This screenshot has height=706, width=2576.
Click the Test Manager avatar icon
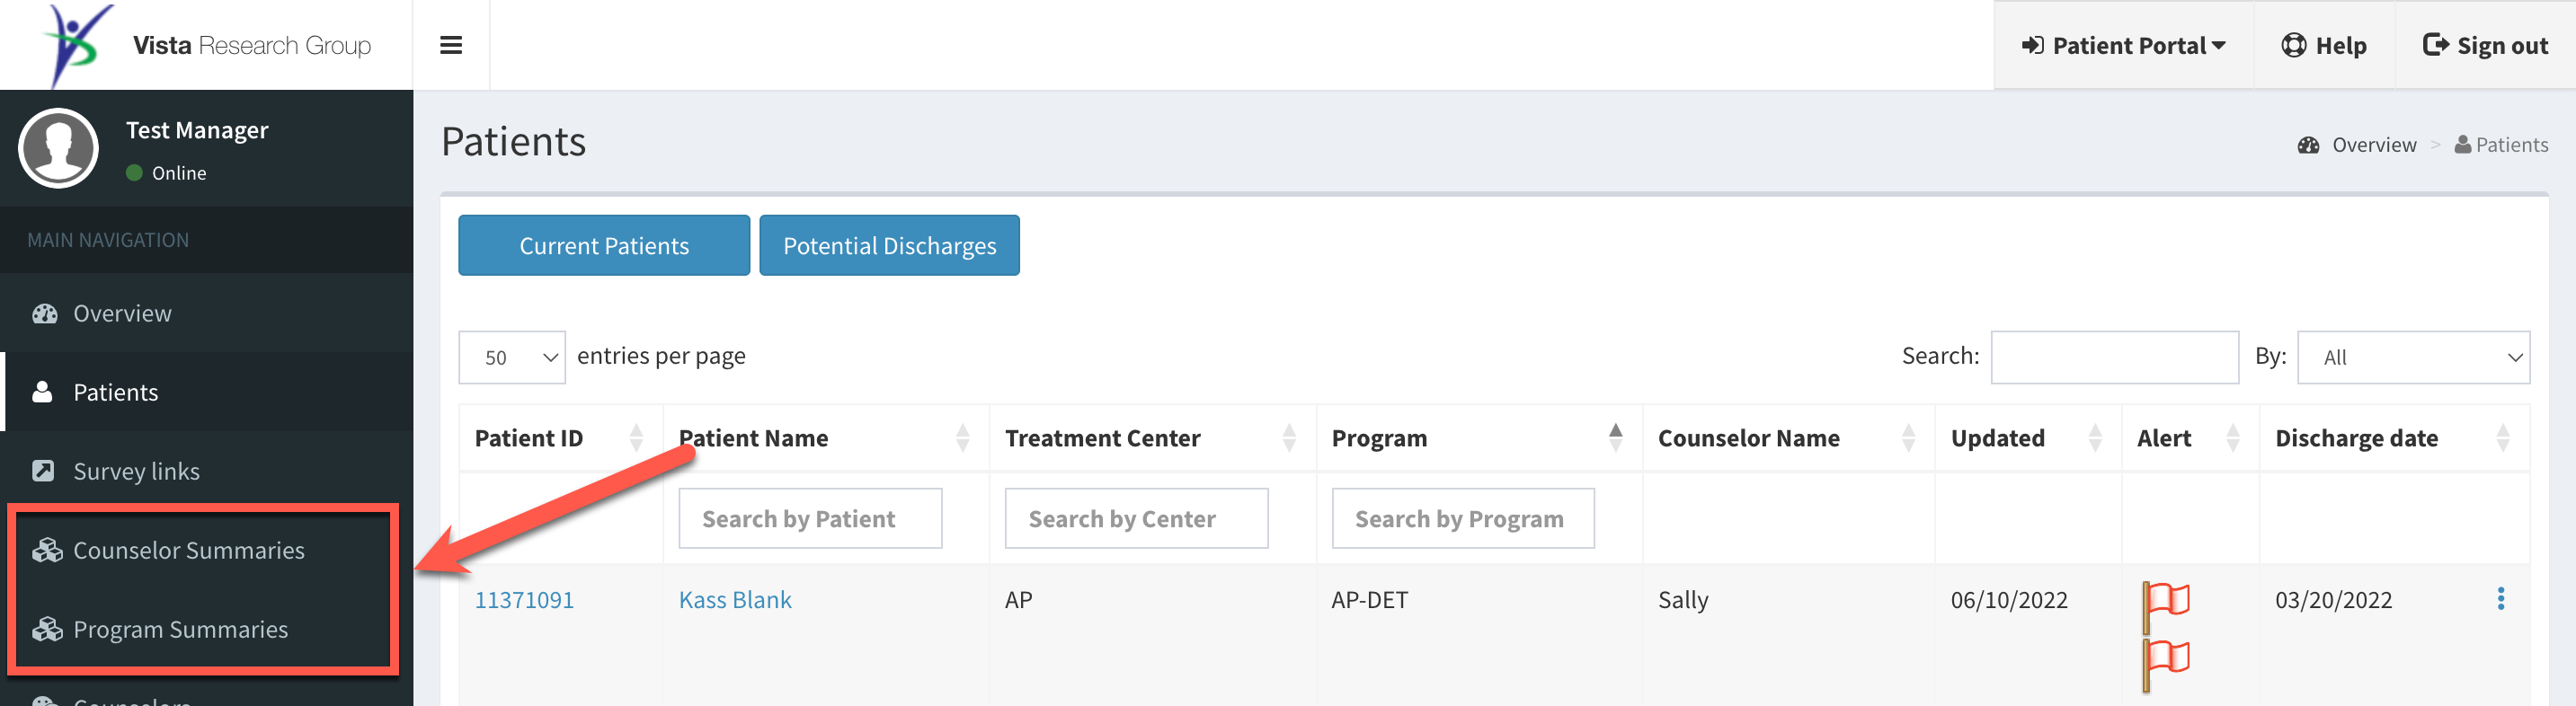[x=58, y=148]
